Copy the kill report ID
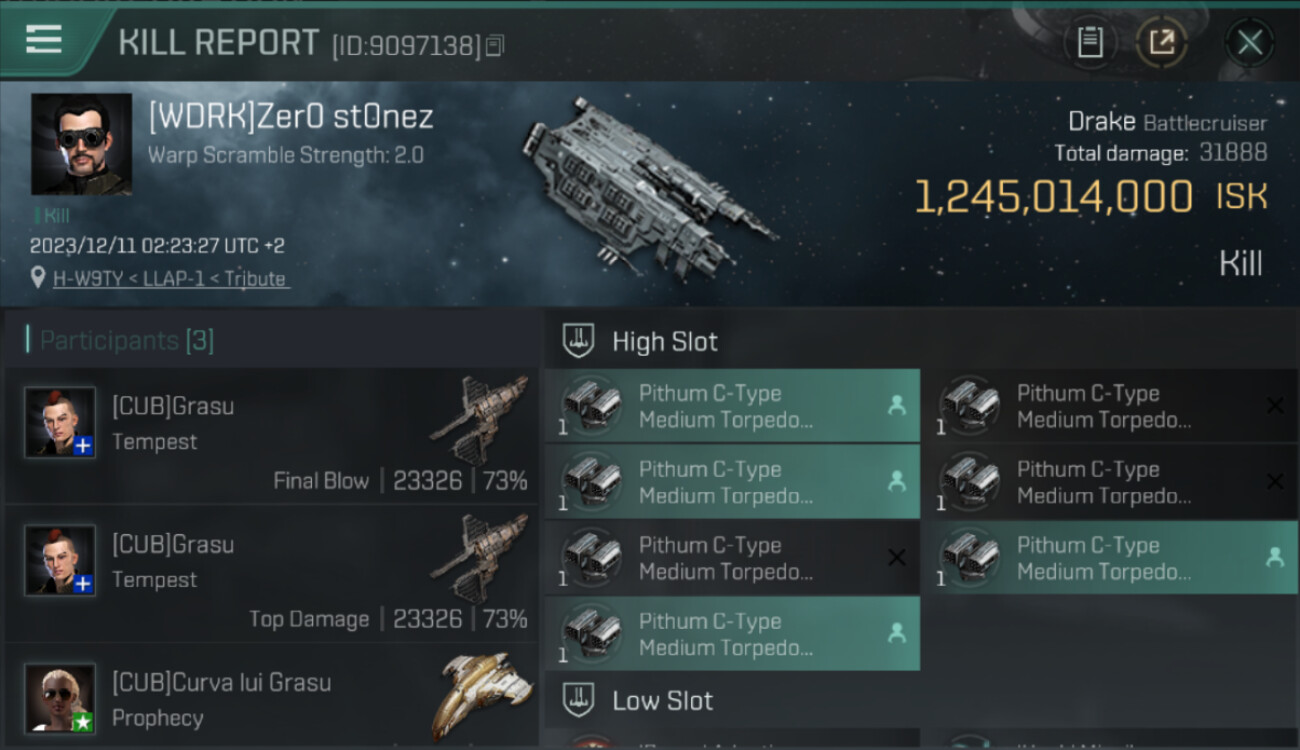This screenshot has width=1300, height=750. [x=496, y=45]
